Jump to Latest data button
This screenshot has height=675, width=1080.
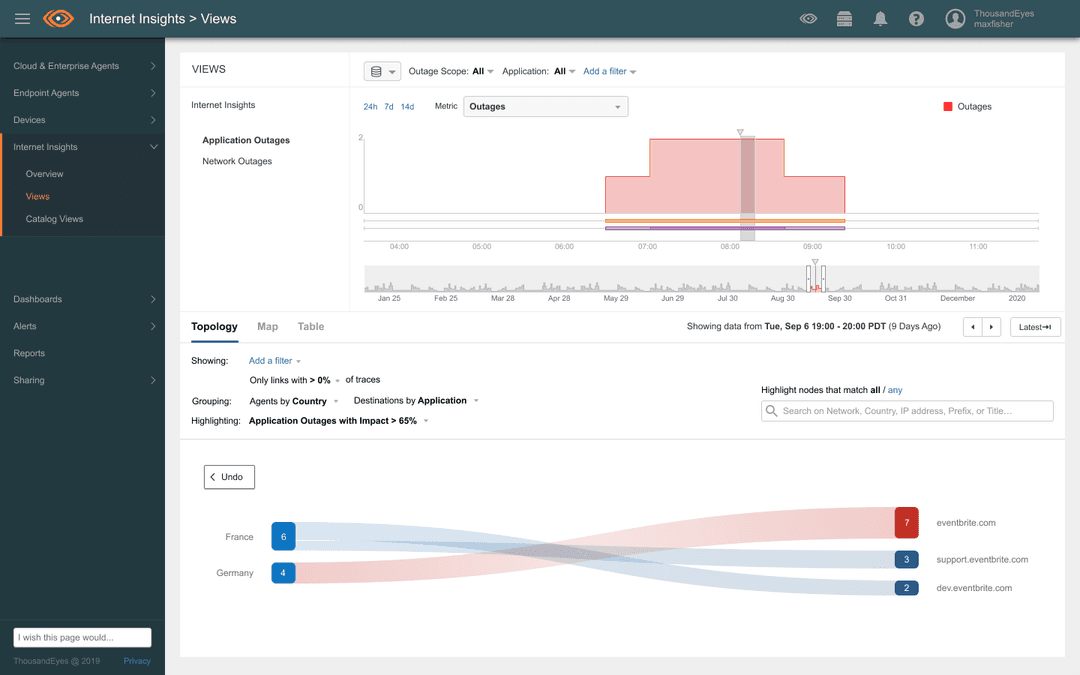[x=1035, y=327]
